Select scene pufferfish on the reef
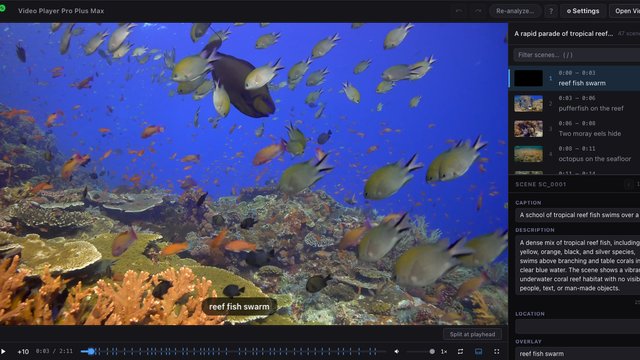 (575, 103)
